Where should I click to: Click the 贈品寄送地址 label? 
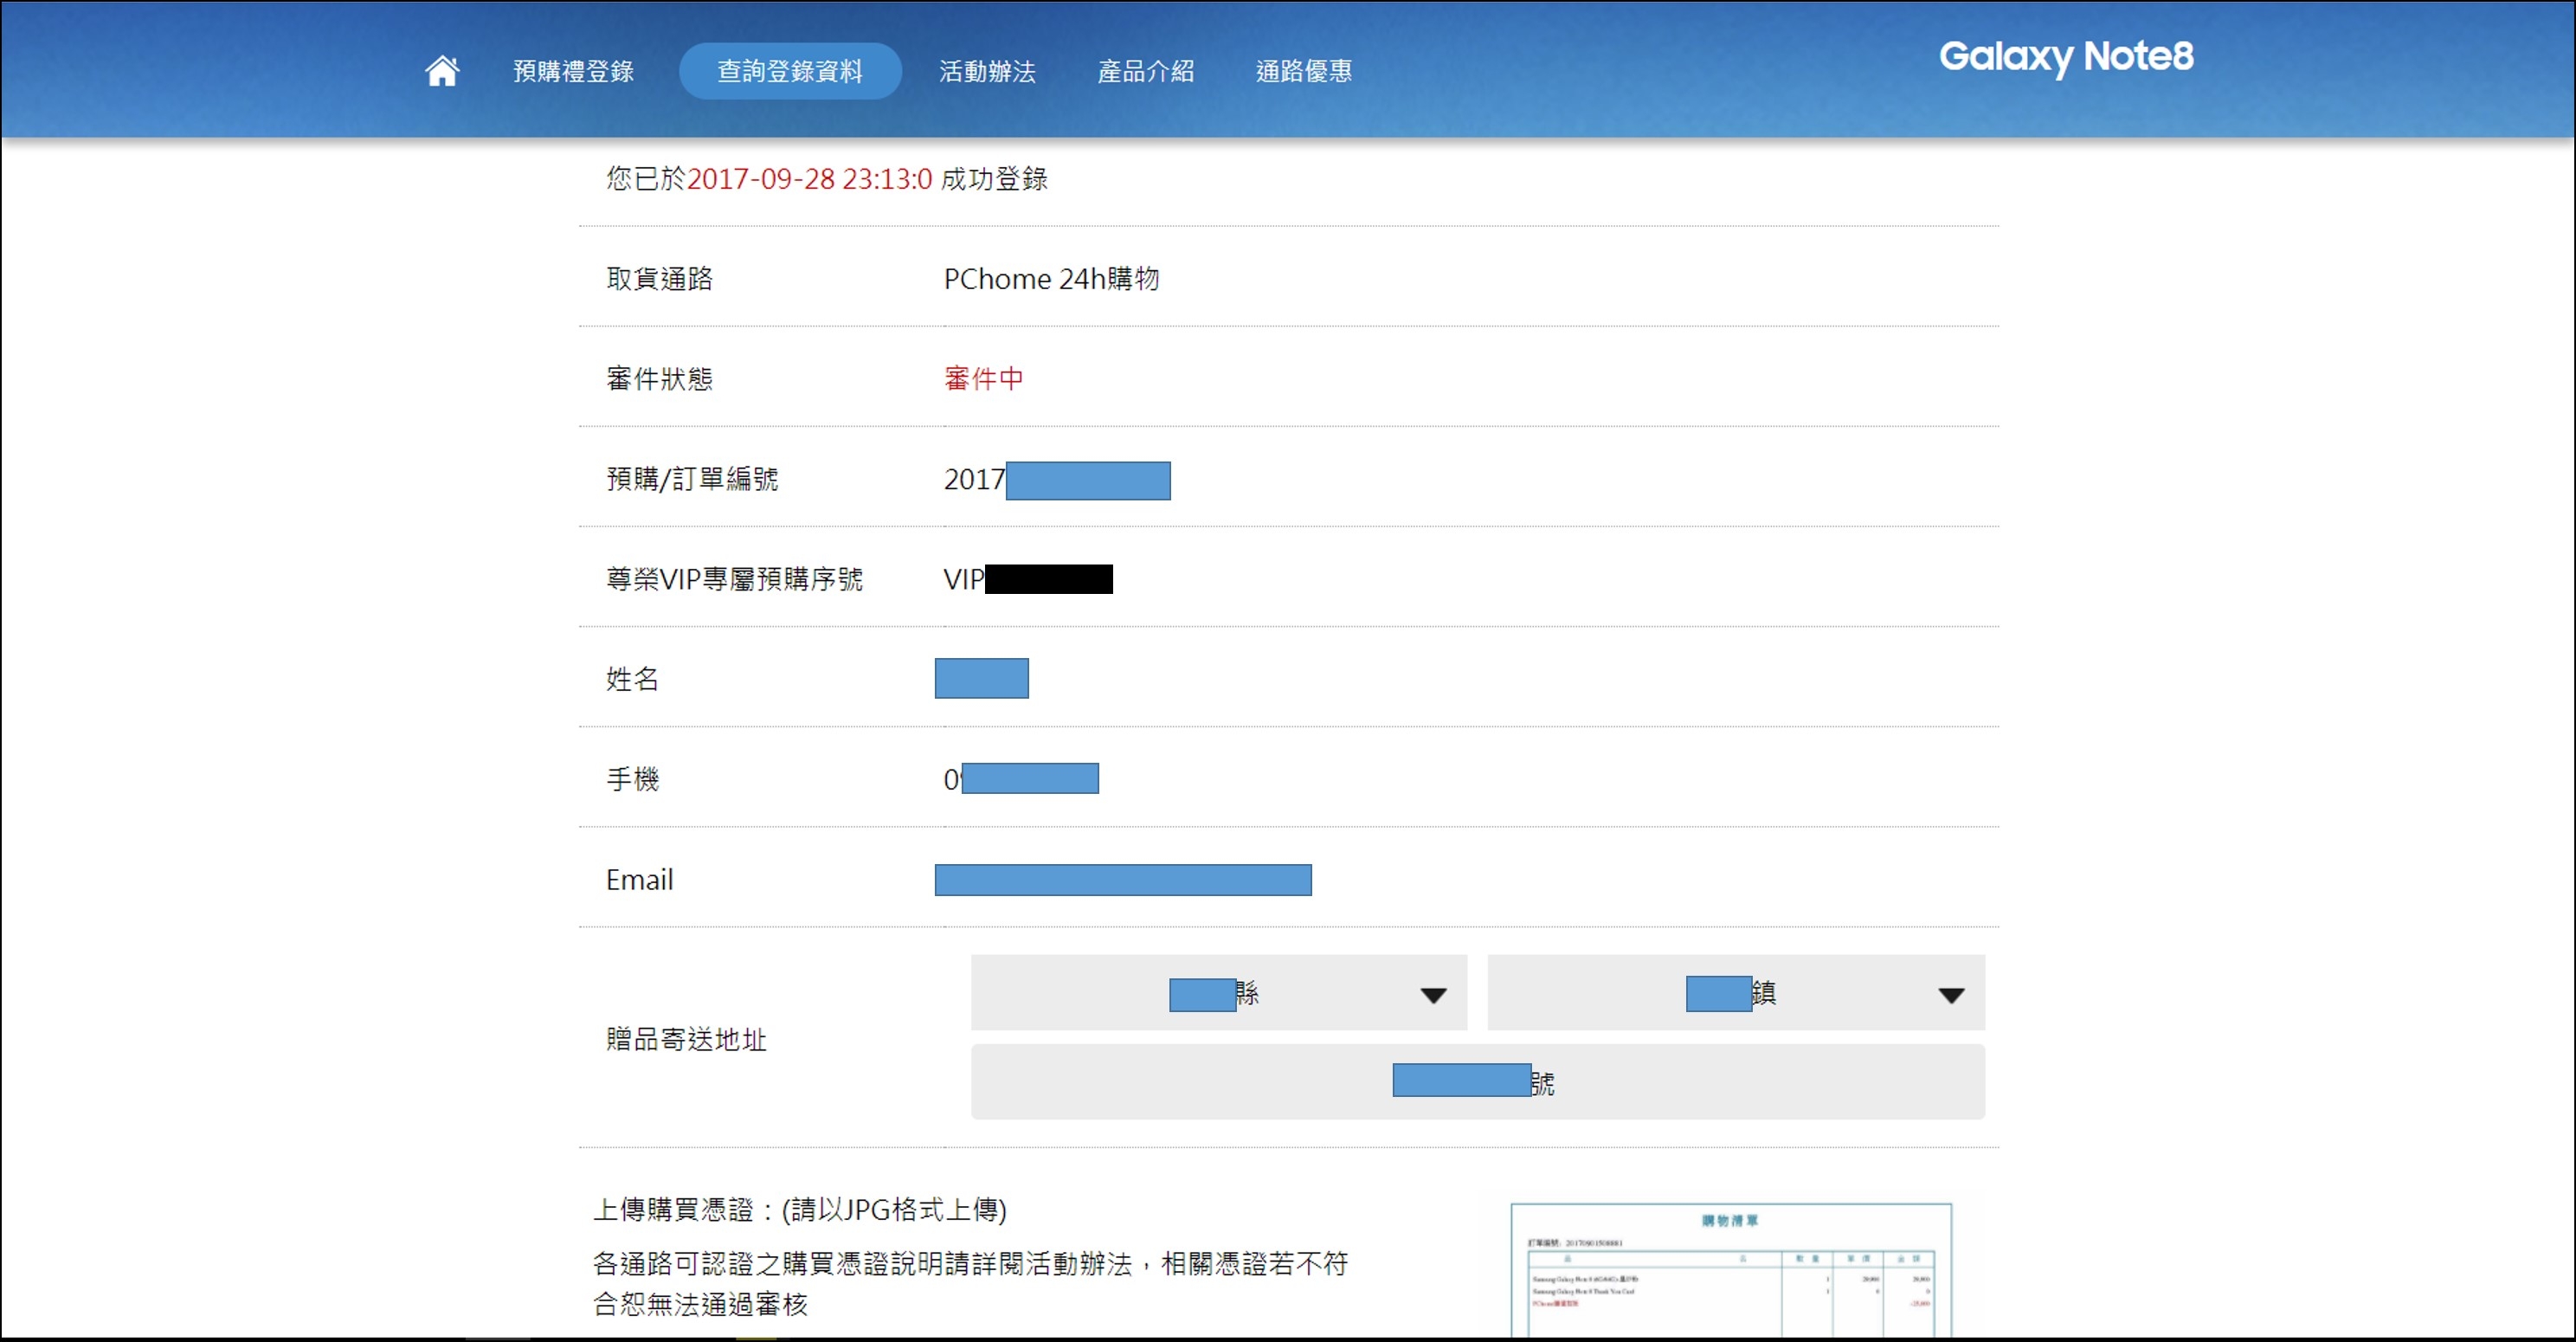(x=686, y=1040)
